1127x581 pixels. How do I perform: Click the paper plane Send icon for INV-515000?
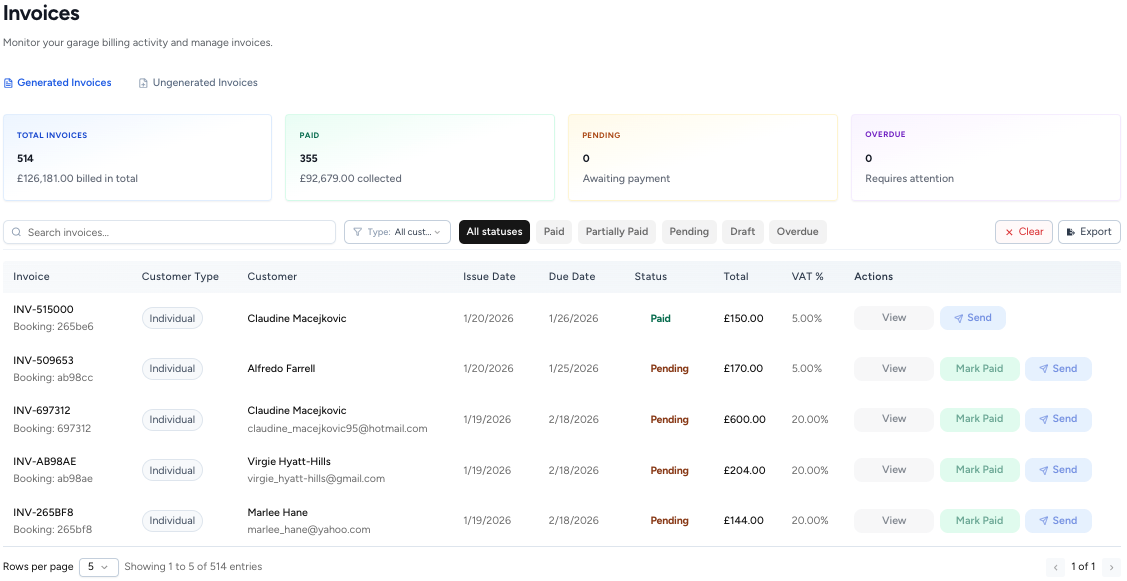(958, 317)
